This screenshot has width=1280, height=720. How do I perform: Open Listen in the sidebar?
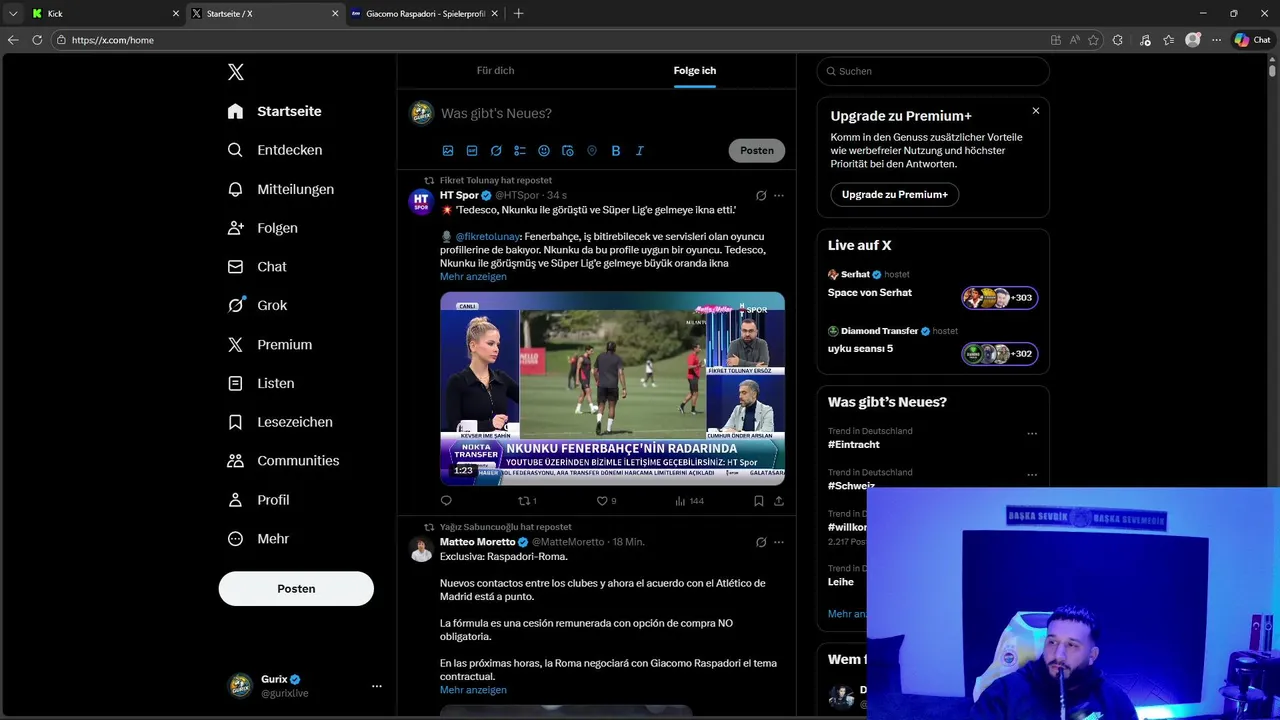click(x=260, y=383)
